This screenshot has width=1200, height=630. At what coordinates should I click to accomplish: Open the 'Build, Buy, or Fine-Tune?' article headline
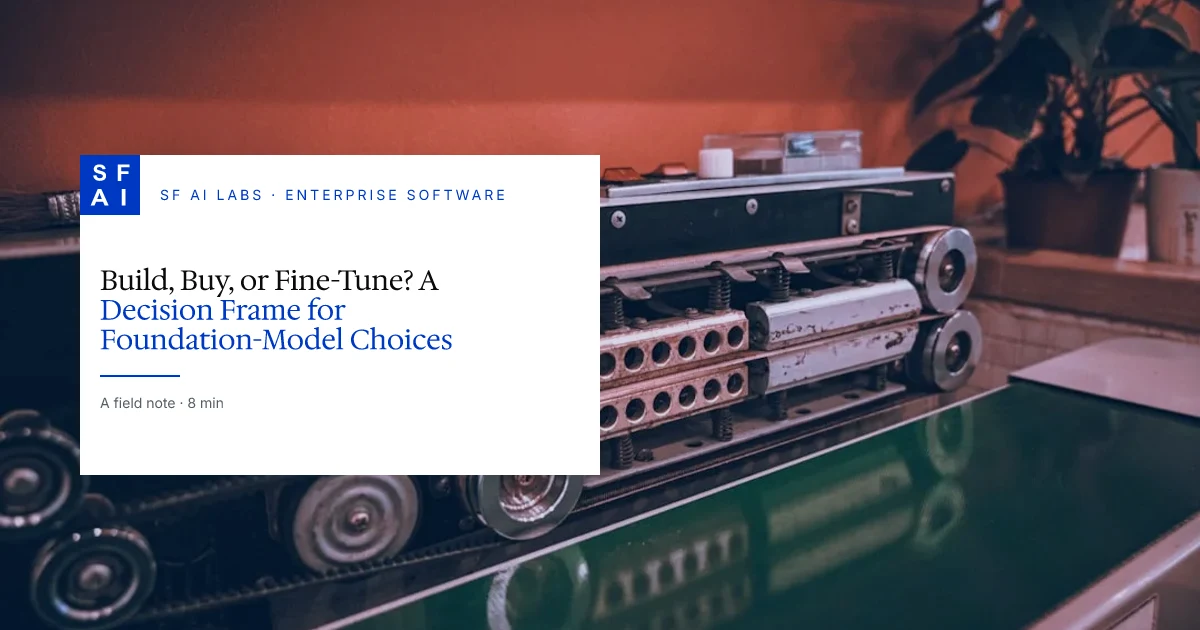[276, 310]
